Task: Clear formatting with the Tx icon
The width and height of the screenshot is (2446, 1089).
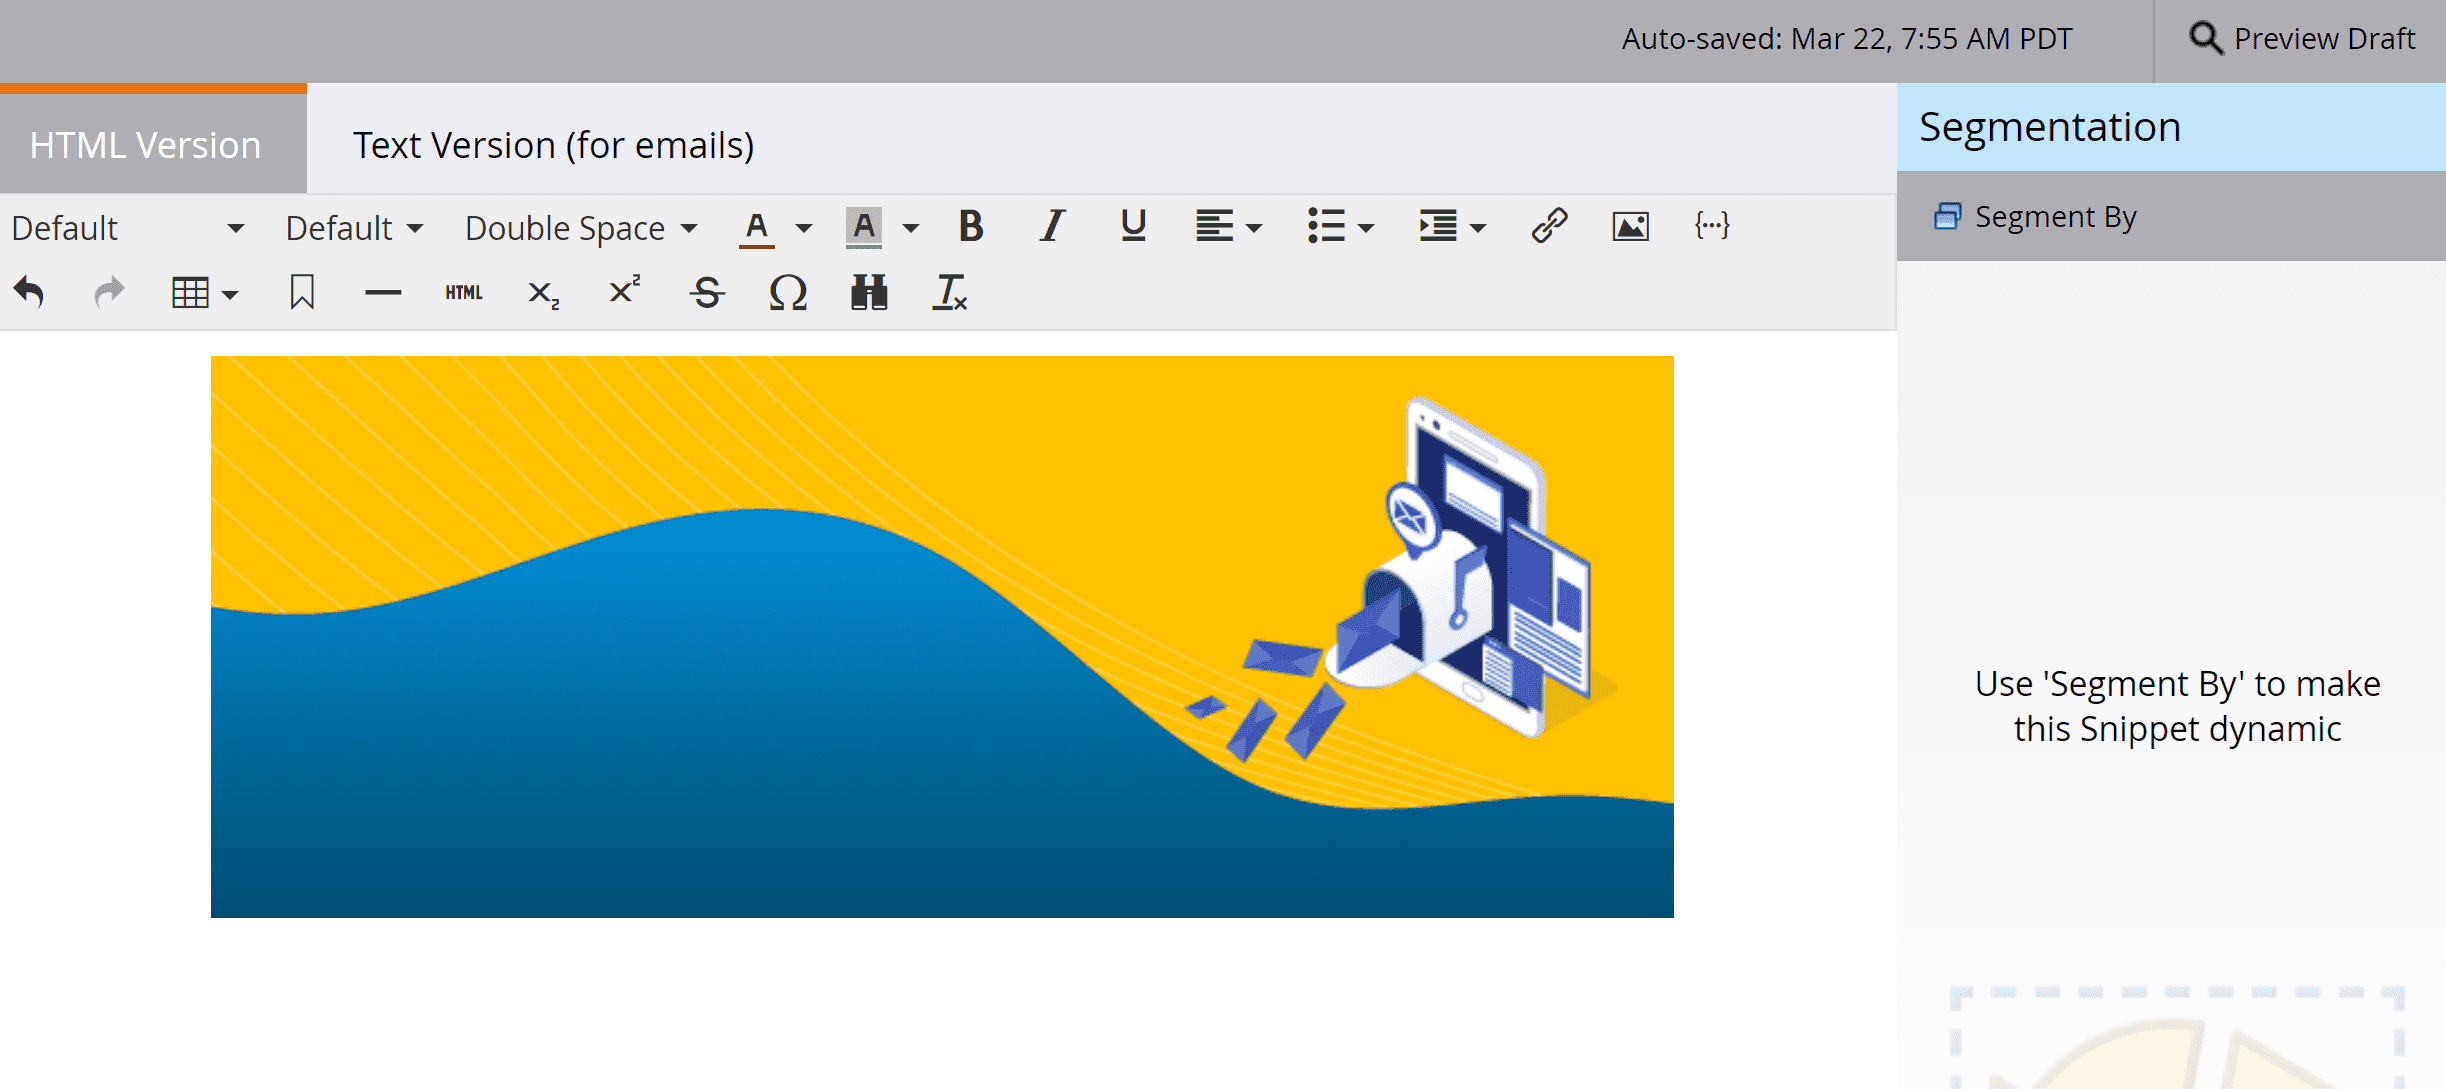Action: click(x=949, y=293)
